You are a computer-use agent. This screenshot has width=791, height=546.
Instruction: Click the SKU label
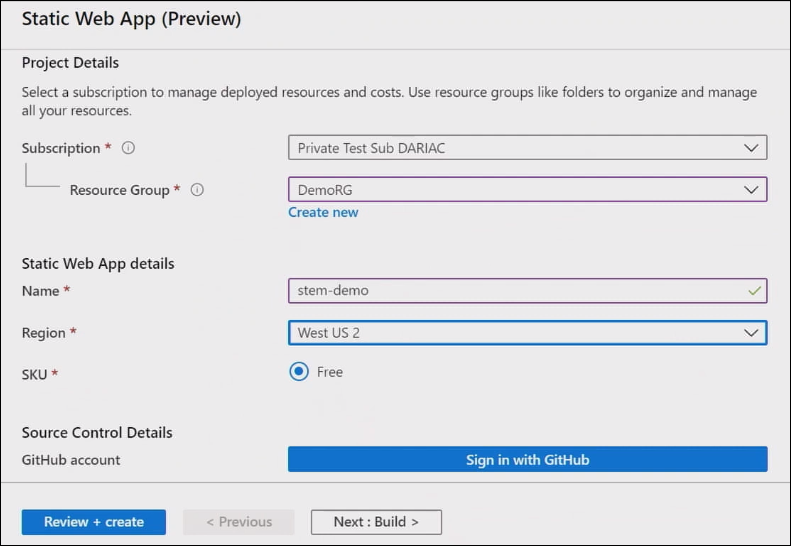tap(34, 374)
